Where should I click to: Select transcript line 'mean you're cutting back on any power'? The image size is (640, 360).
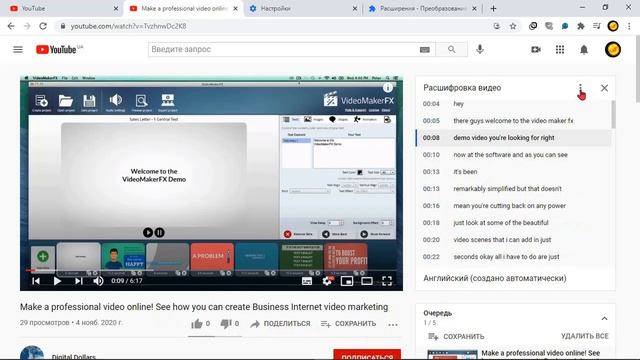(513, 206)
